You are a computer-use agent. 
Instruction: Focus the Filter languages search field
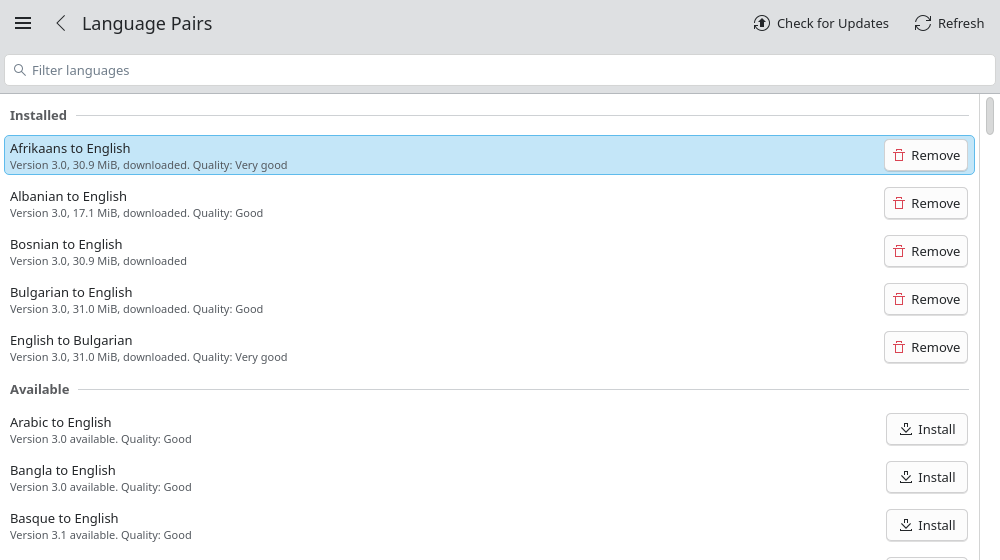click(x=500, y=70)
